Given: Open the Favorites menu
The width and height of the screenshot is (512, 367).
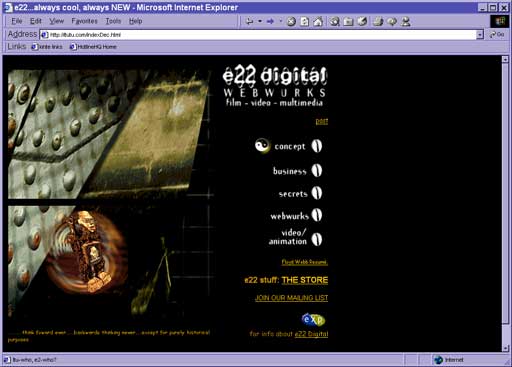Looking at the screenshot, I should point(84,21).
